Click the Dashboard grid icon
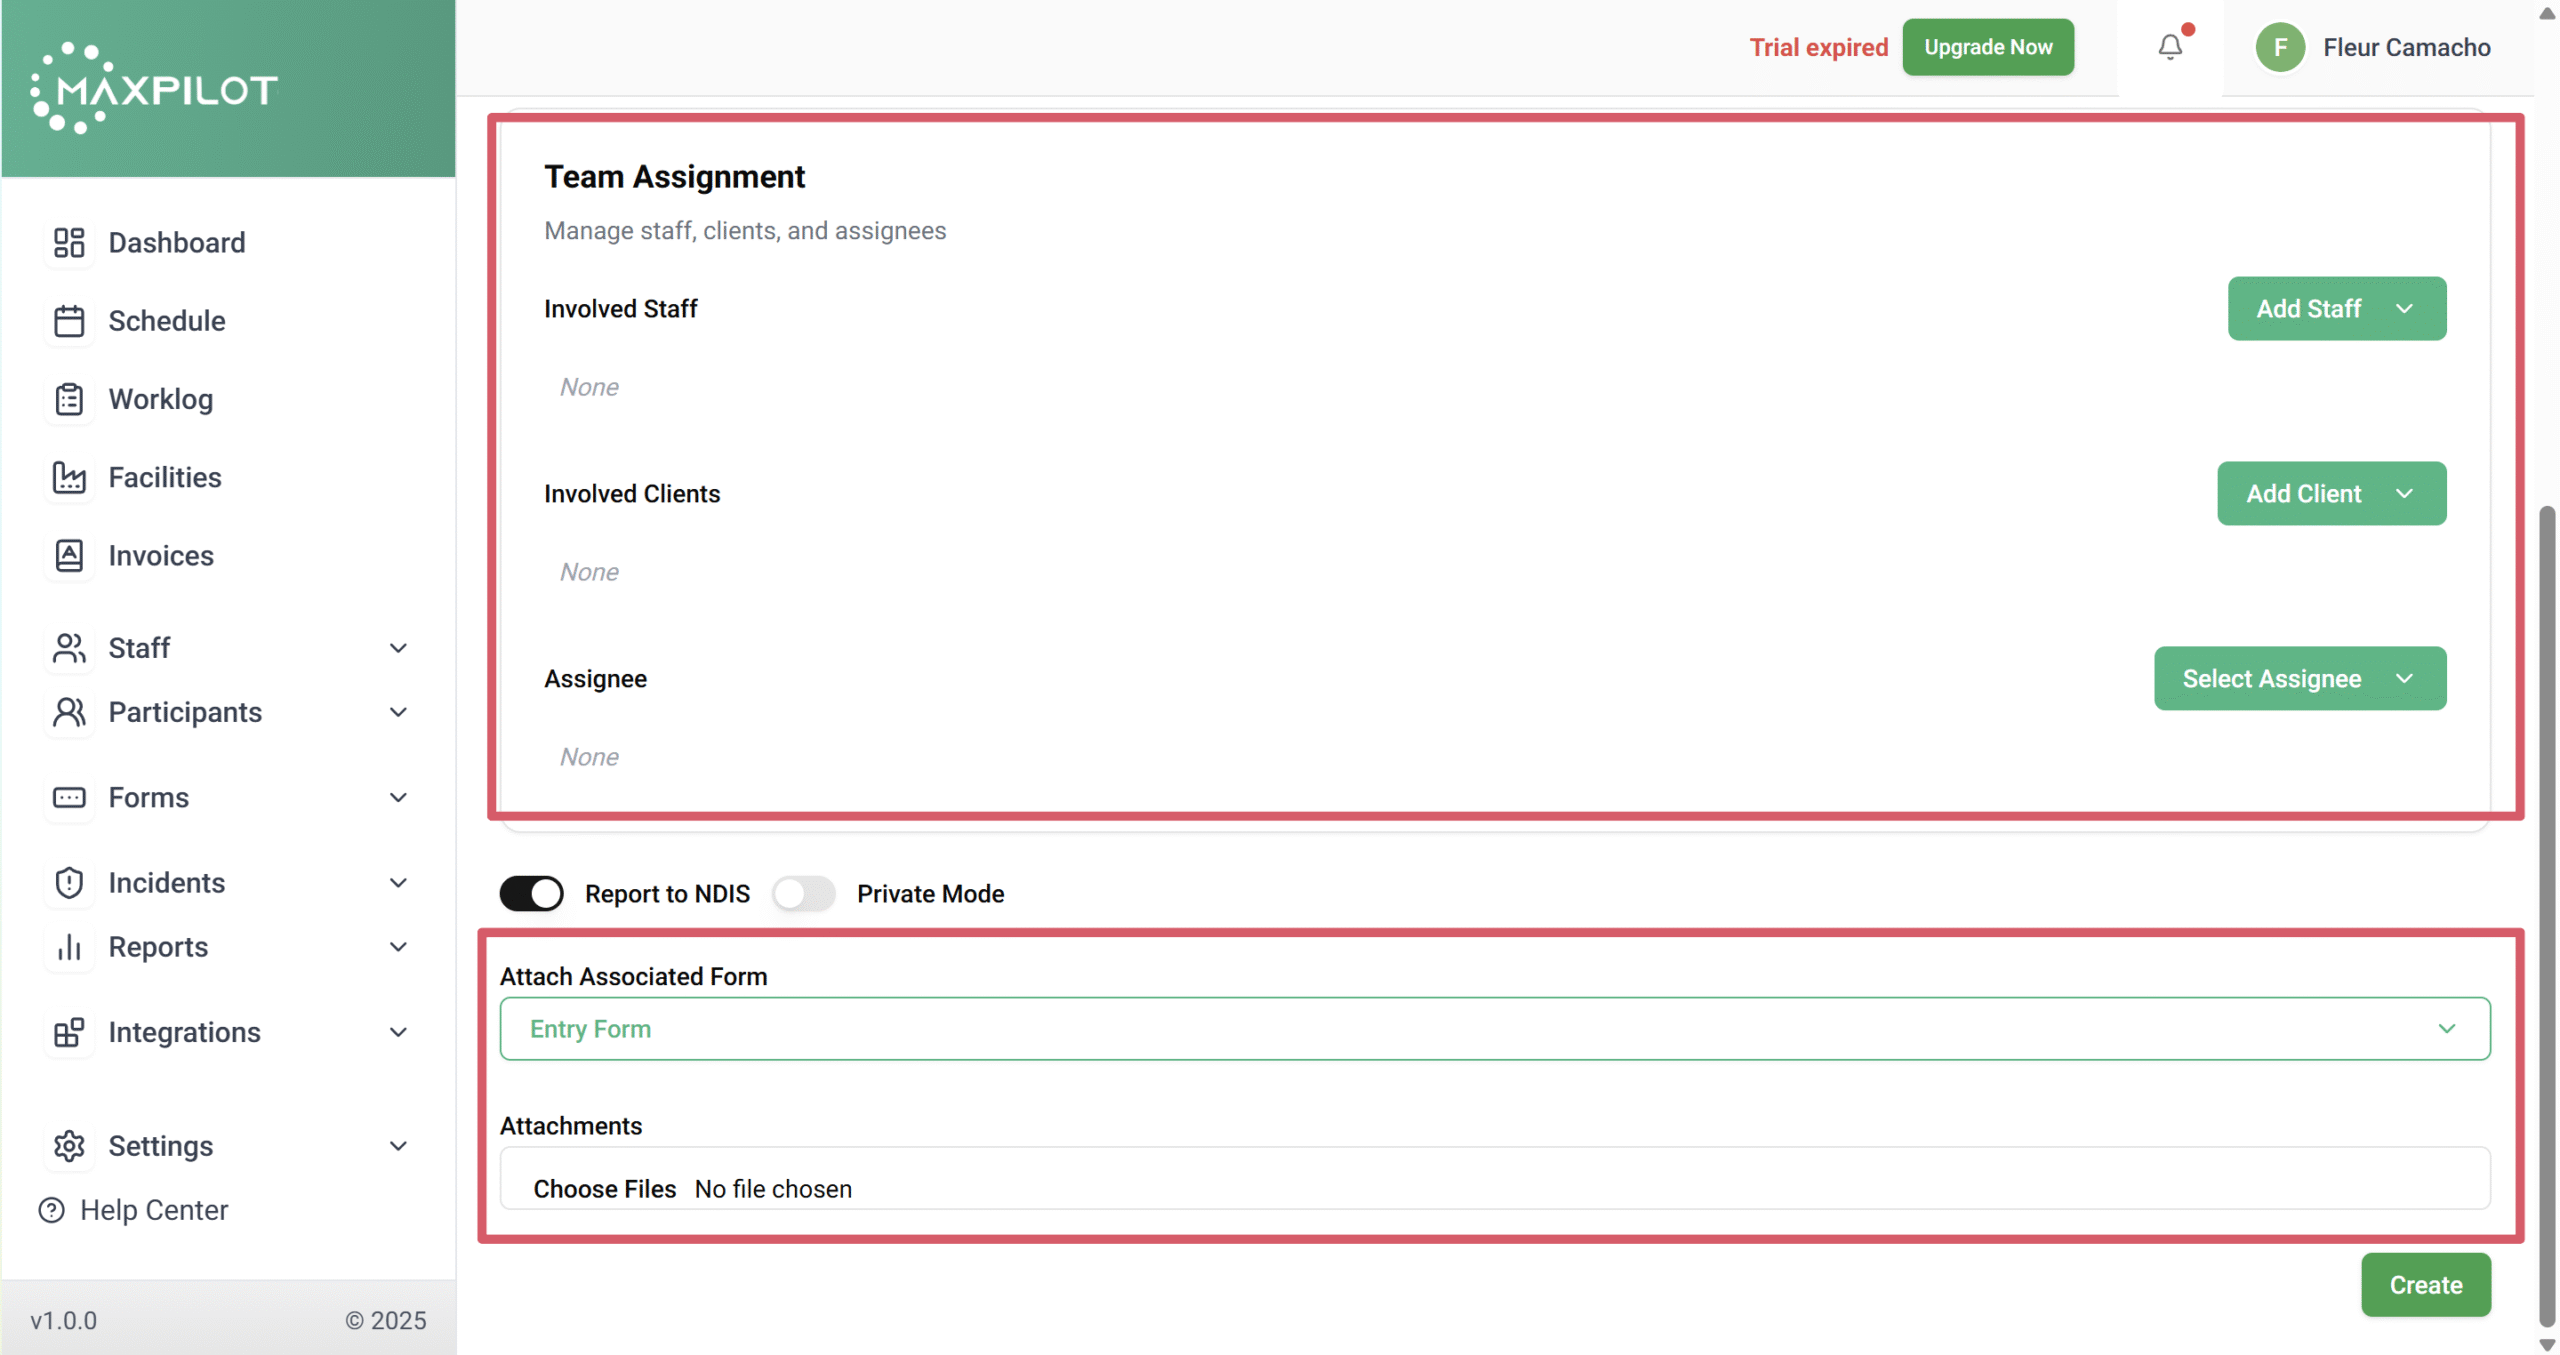The image size is (2560, 1355). pyautogui.click(x=69, y=243)
